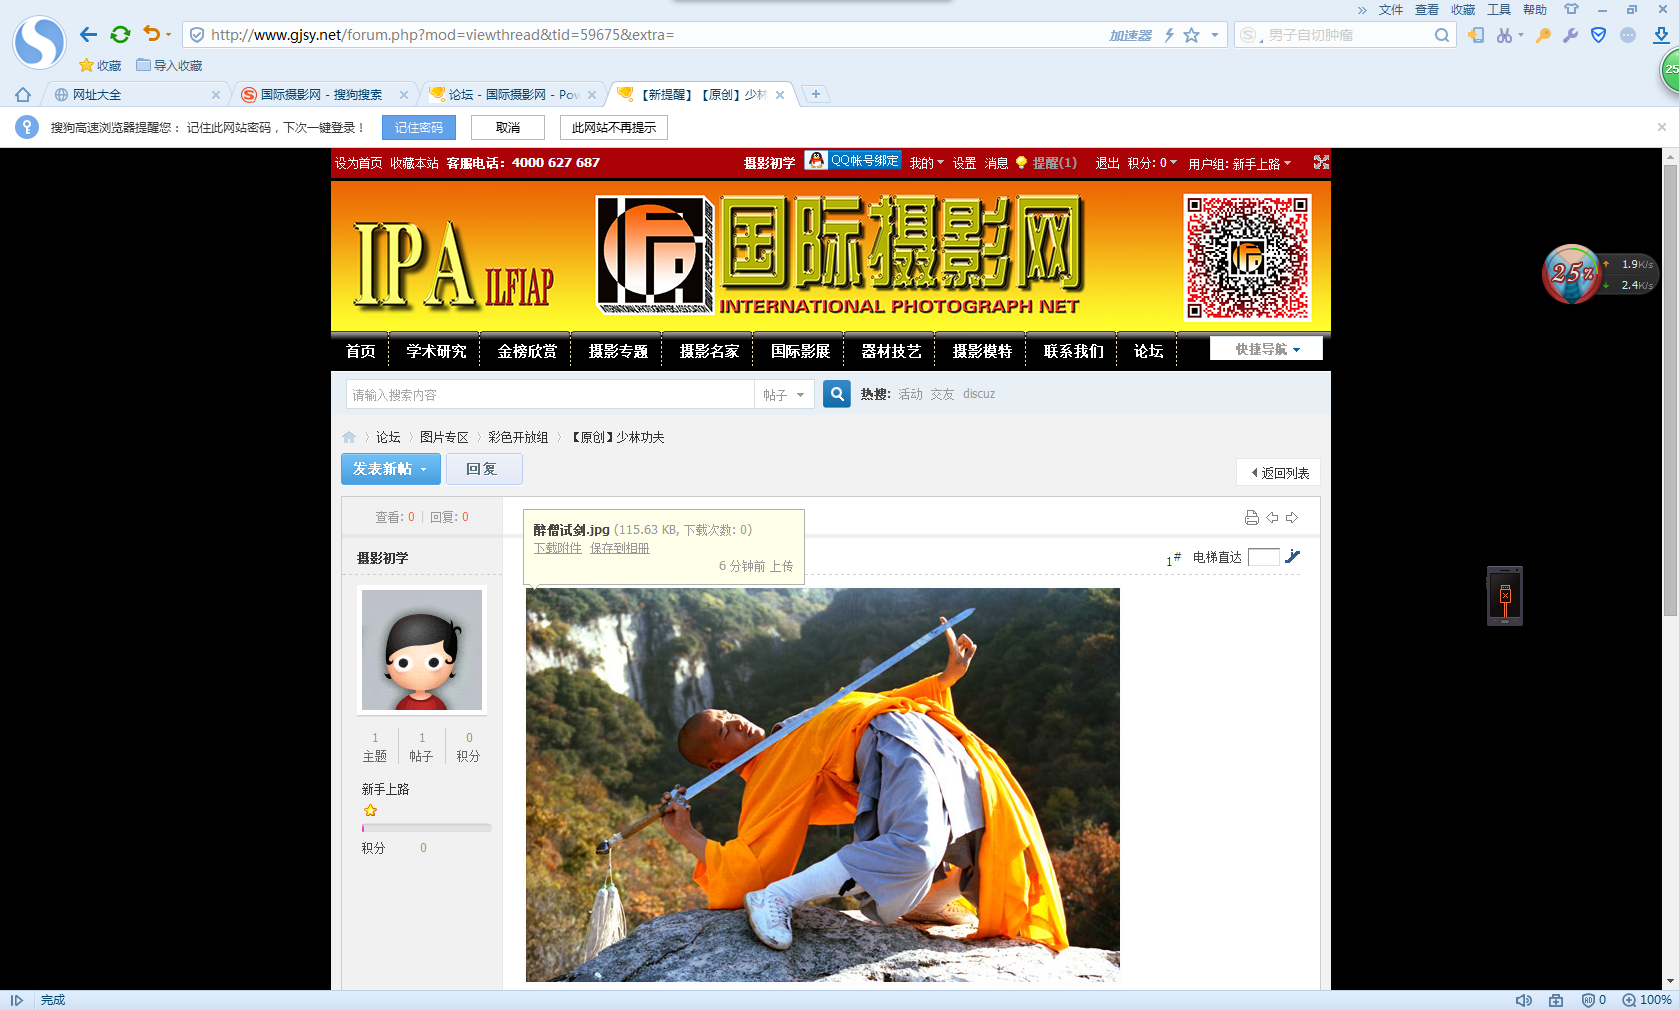Click the key password manager icon

point(1543,35)
